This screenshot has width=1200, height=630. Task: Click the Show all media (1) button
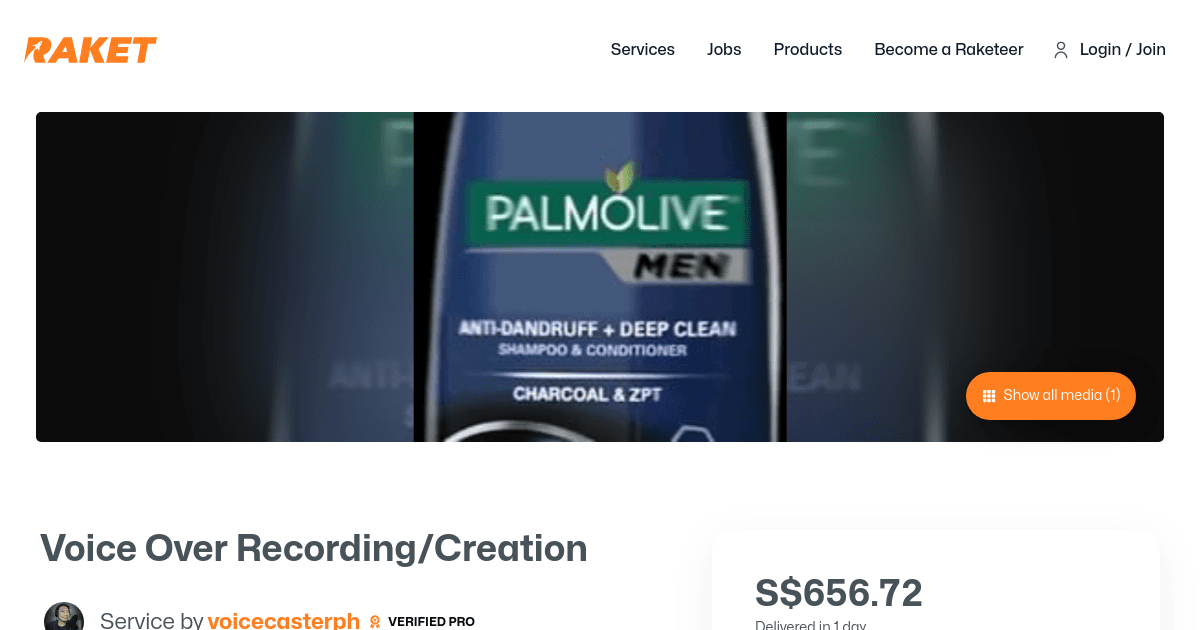pyautogui.click(x=1051, y=396)
